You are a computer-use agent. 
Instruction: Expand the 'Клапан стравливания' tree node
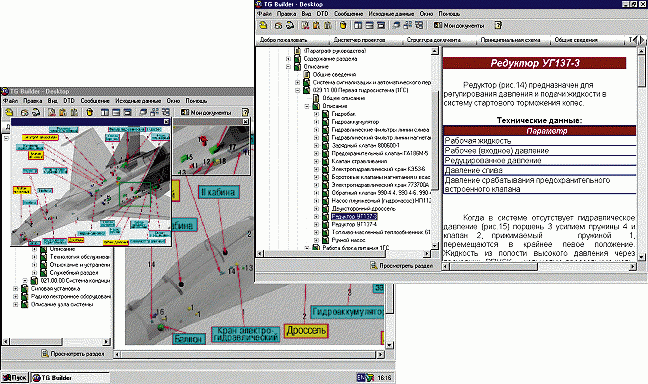pos(317,161)
